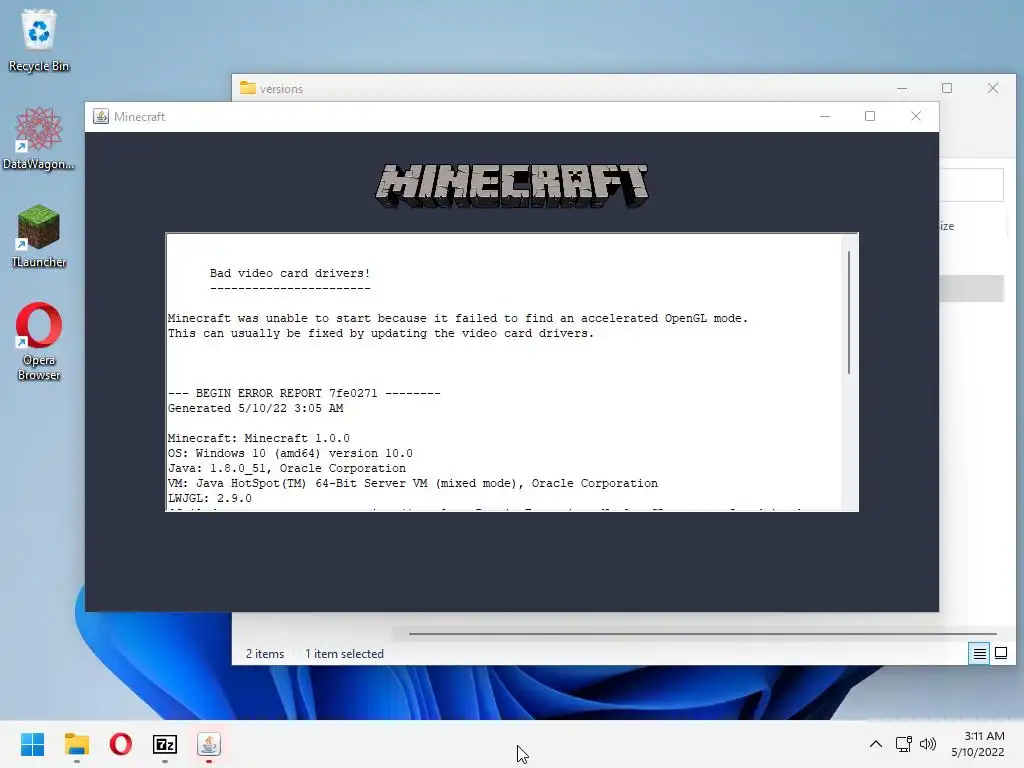Minimize the versions window
1024x768 pixels.
click(x=902, y=88)
